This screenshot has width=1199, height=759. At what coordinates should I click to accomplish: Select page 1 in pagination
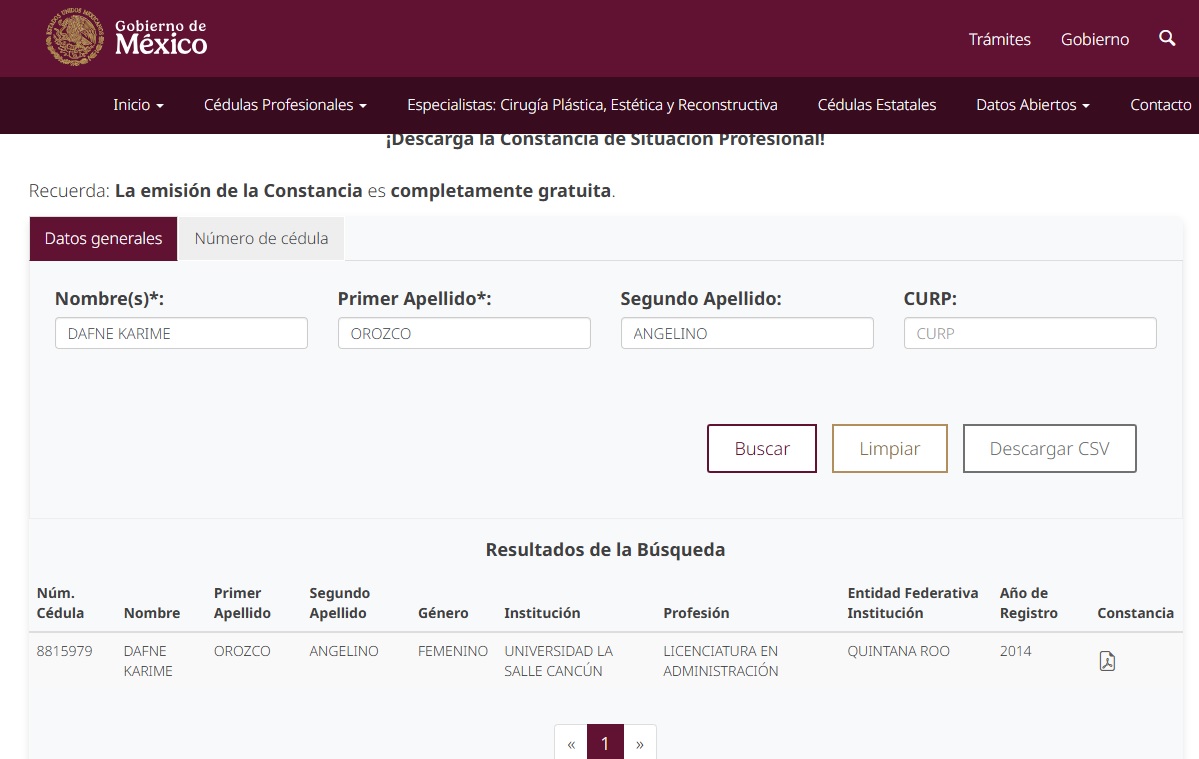[x=605, y=744]
